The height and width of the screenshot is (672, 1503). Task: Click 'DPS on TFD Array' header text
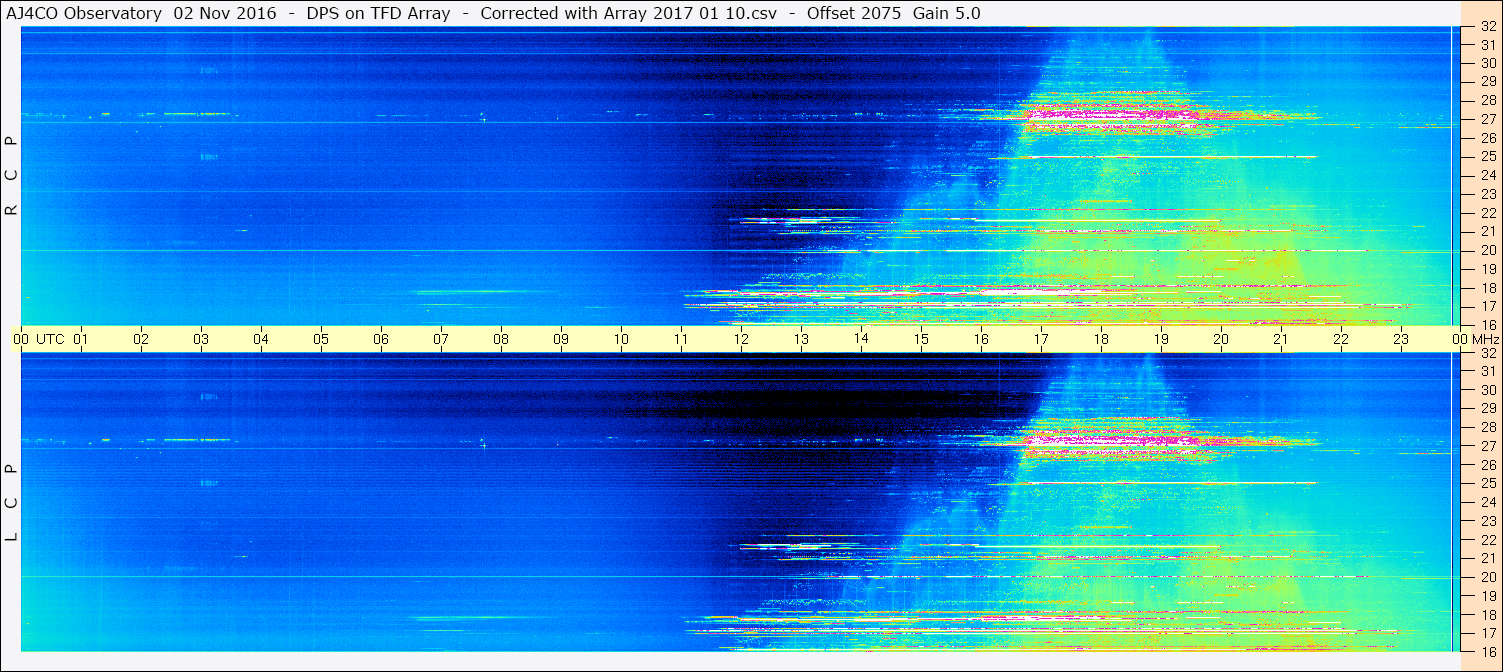point(379,13)
